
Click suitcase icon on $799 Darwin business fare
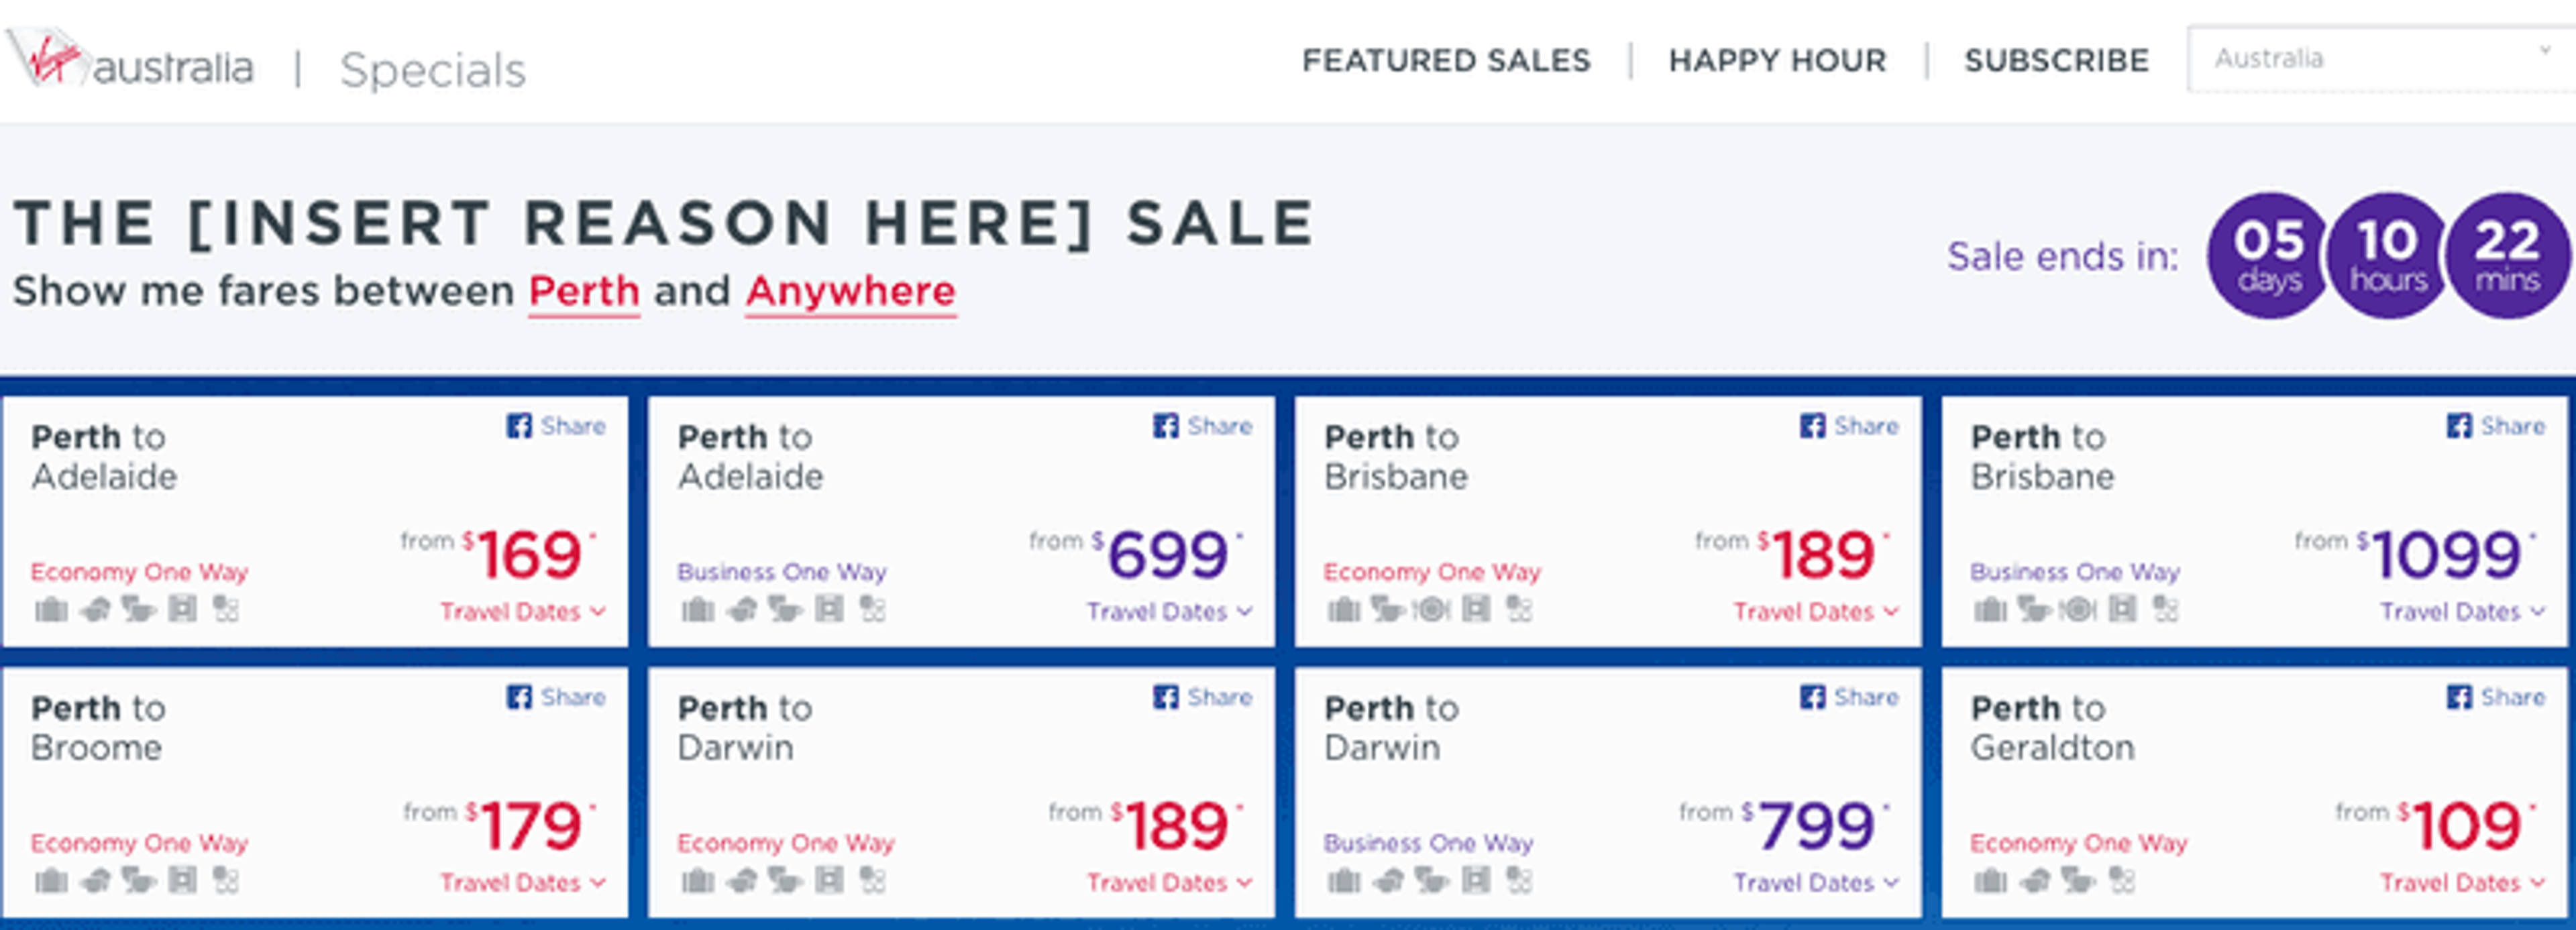point(1343,880)
